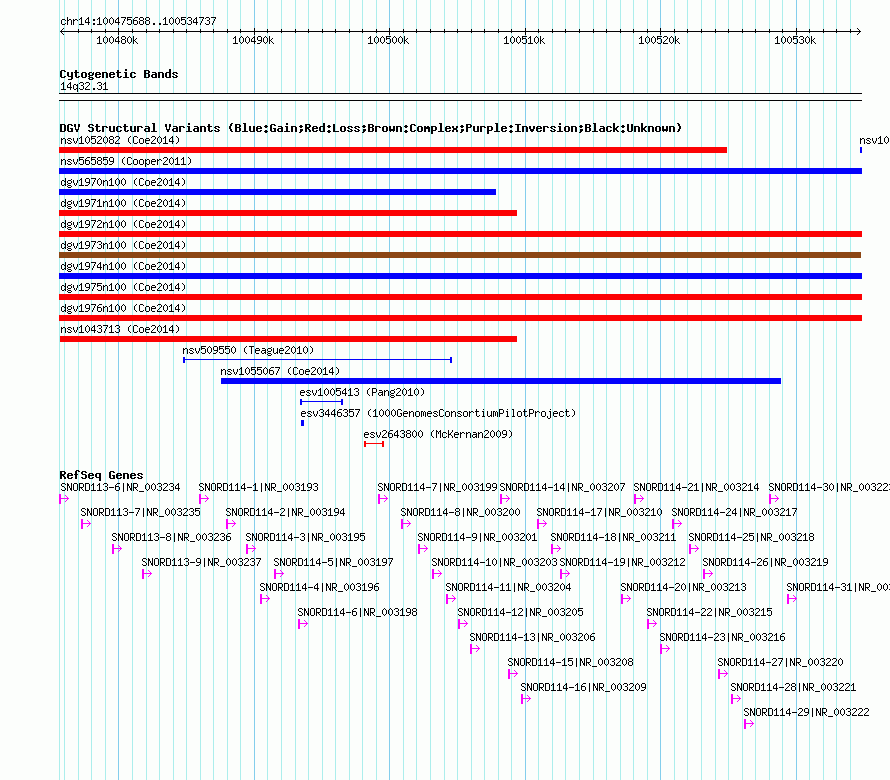This screenshot has width=890, height=780.
Task: Click the 100500k ruler tick label
Action: coord(388,40)
